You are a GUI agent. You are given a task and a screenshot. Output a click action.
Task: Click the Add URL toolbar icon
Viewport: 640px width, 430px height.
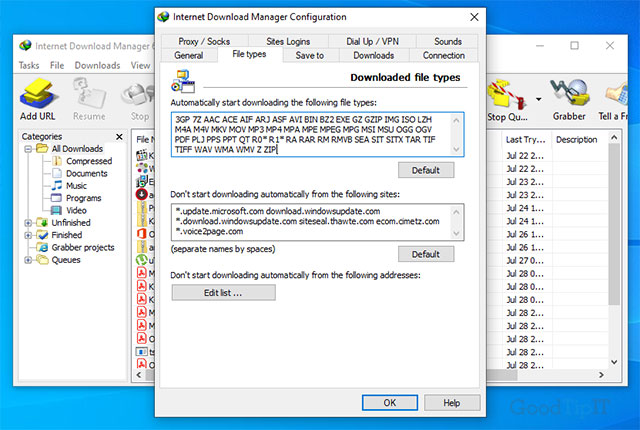pyautogui.click(x=38, y=99)
